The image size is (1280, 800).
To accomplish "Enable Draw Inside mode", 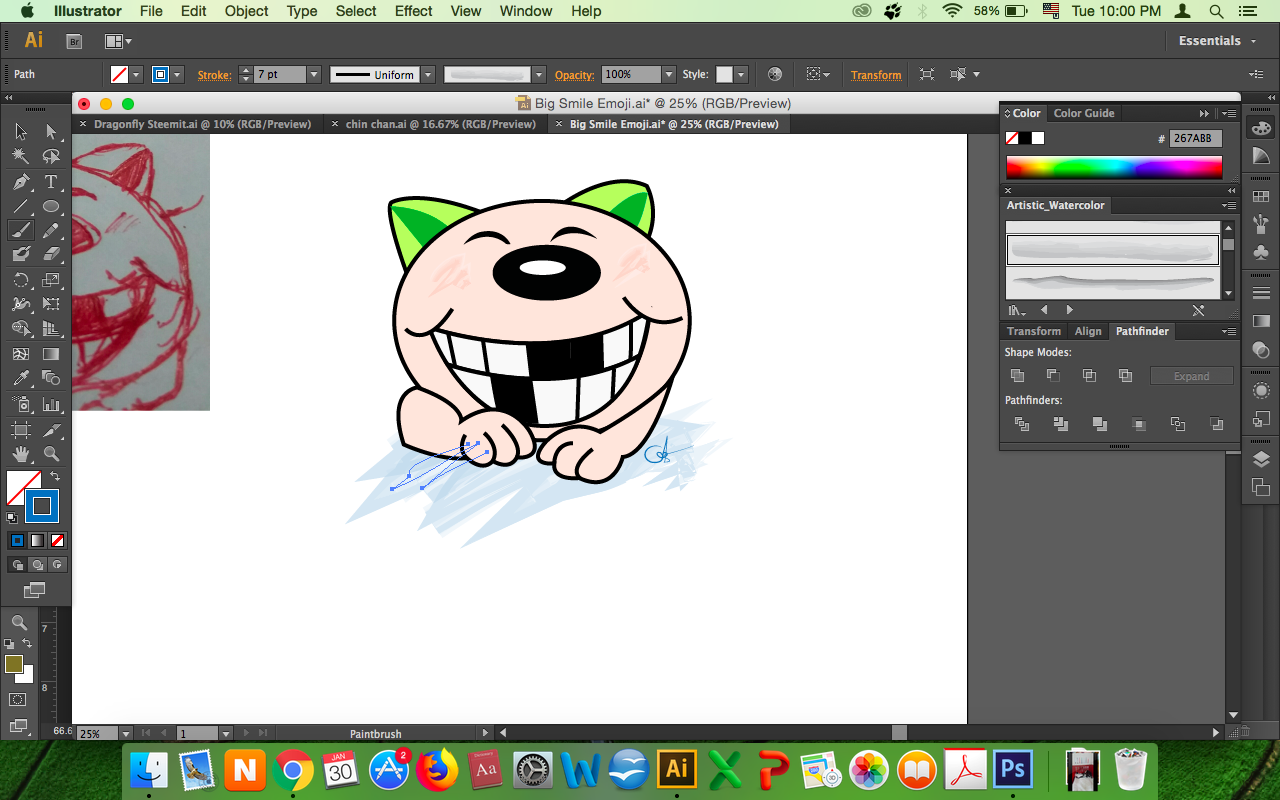I will point(57,564).
